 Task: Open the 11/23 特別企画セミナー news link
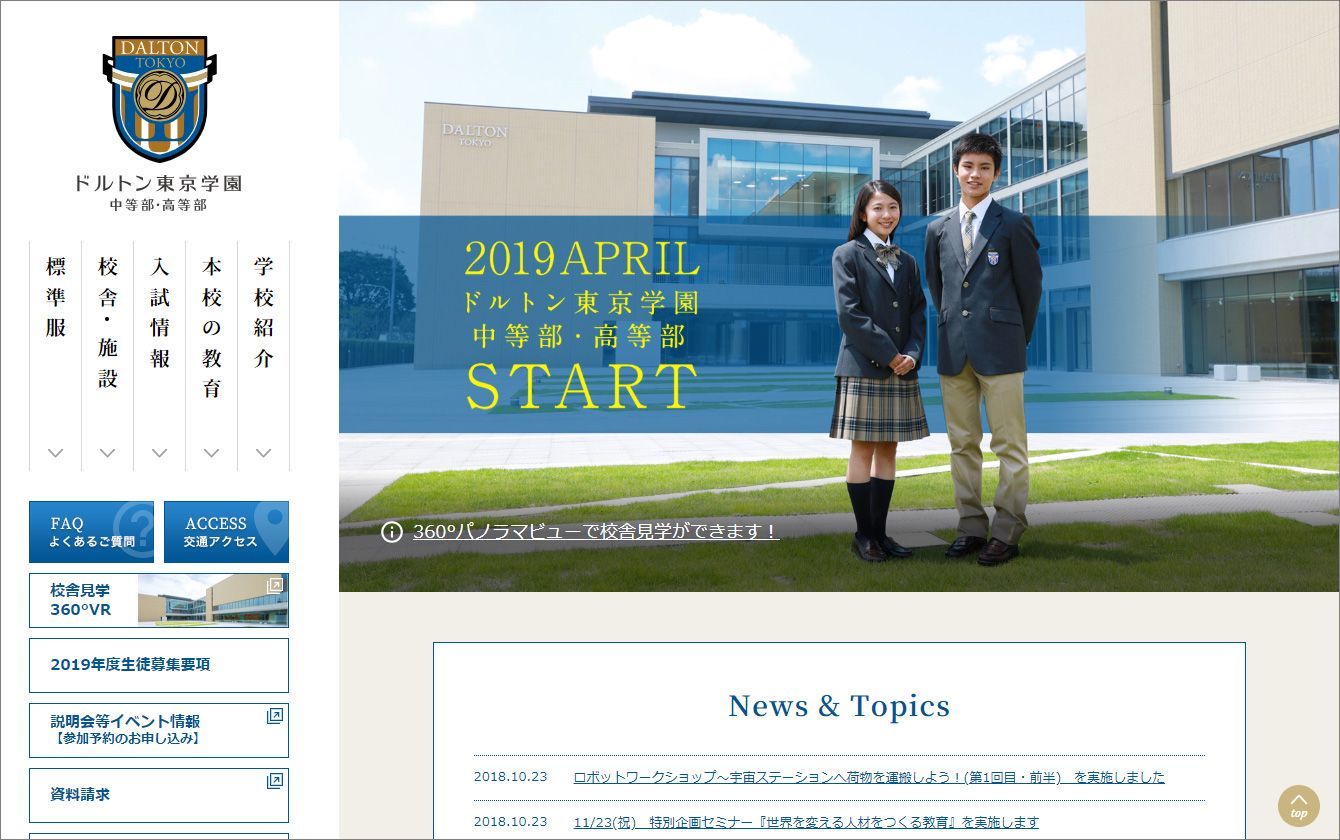[806, 822]
